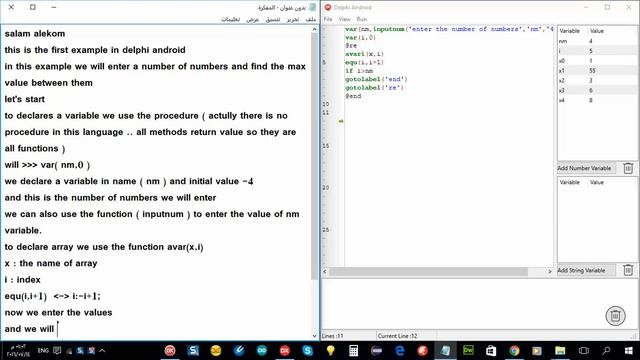Screen dimensions: 640x360
Task: Open Notepad's تحرير (Edit) menu
Action: tap(293, 19)
